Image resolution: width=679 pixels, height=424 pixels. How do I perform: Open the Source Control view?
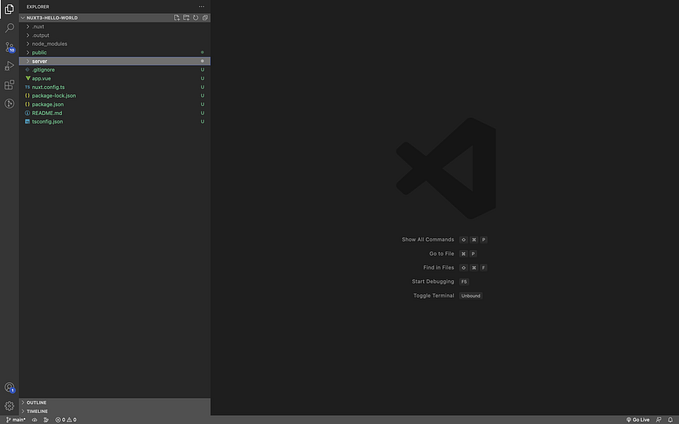(x=9, y=47)
